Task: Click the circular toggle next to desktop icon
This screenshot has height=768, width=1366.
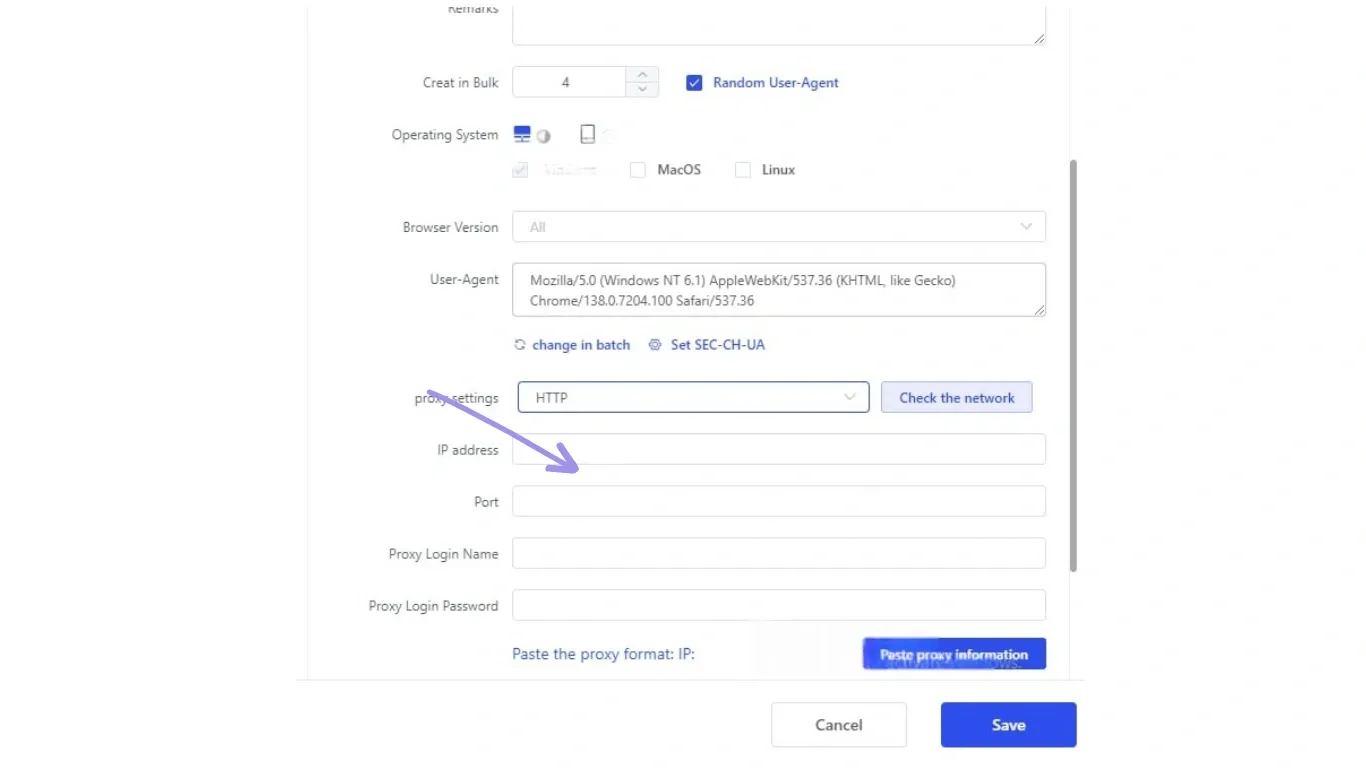Action: pyautogui.click(x=543, y=135)
